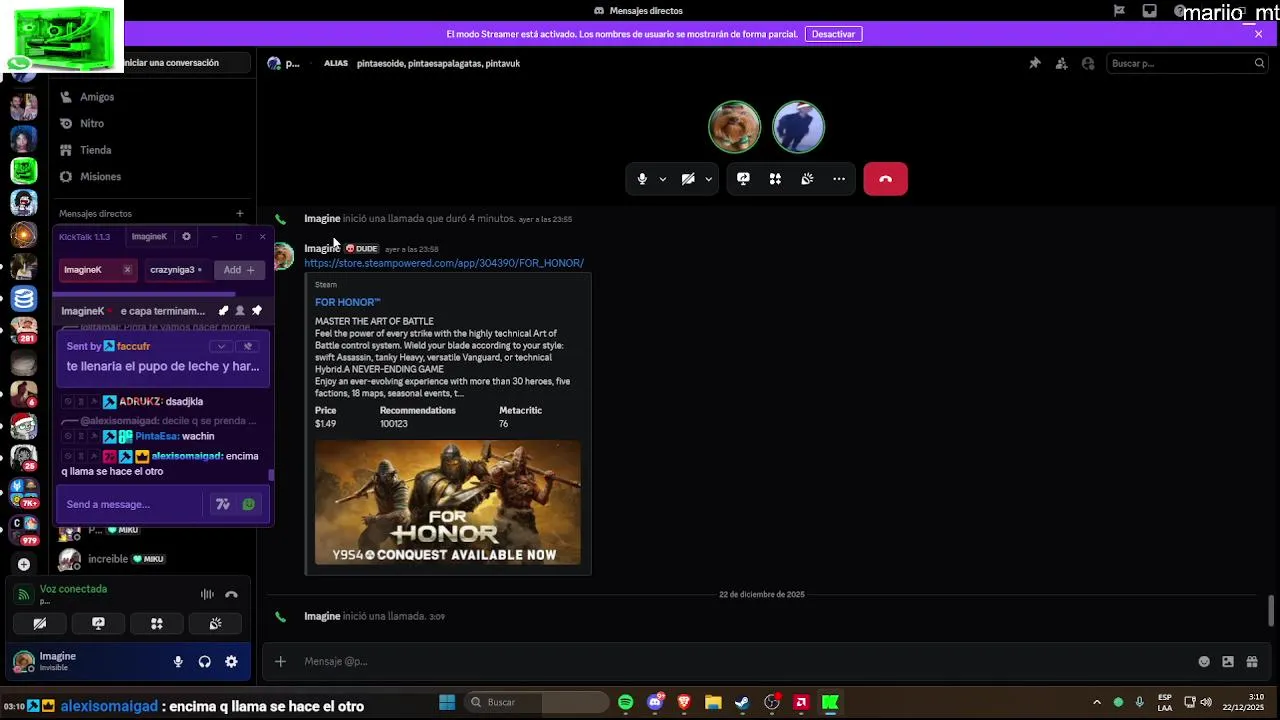Open microphone options arrow in call controls
Viewport: 1280px width, 720px height.
[662, 180]
